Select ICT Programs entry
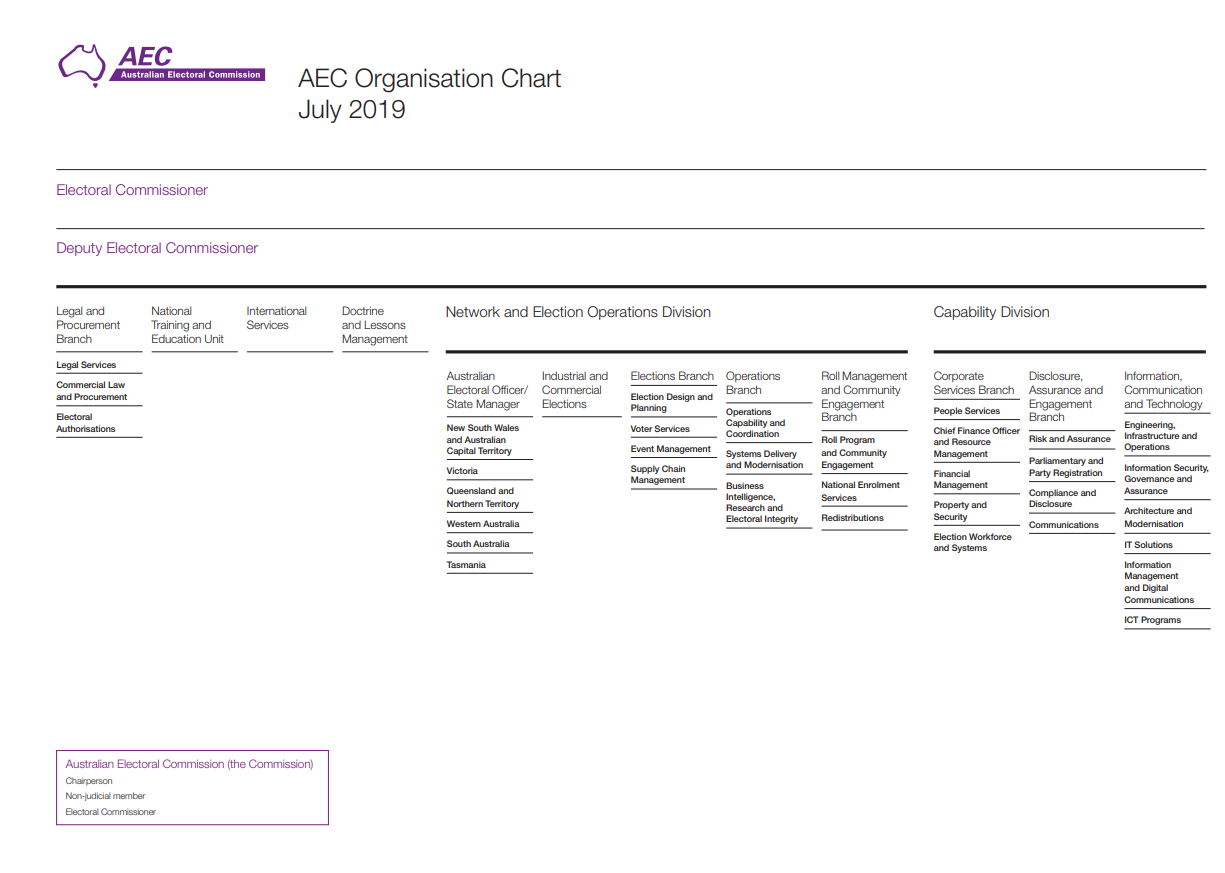 point(1152,620)
